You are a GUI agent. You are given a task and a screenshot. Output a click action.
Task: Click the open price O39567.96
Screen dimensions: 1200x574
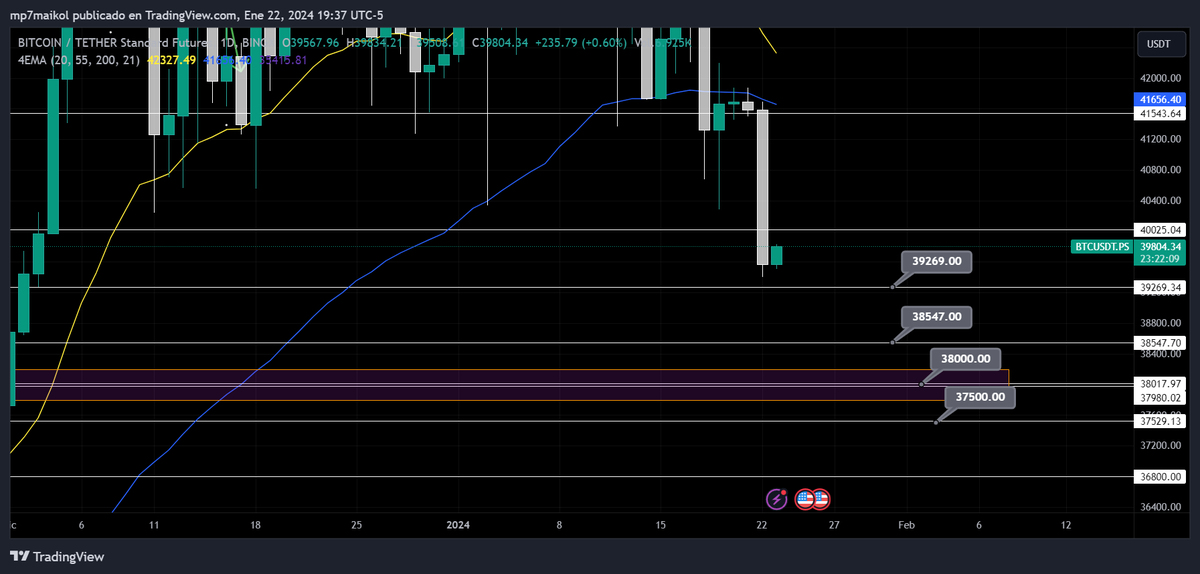[x=313, y=43]
